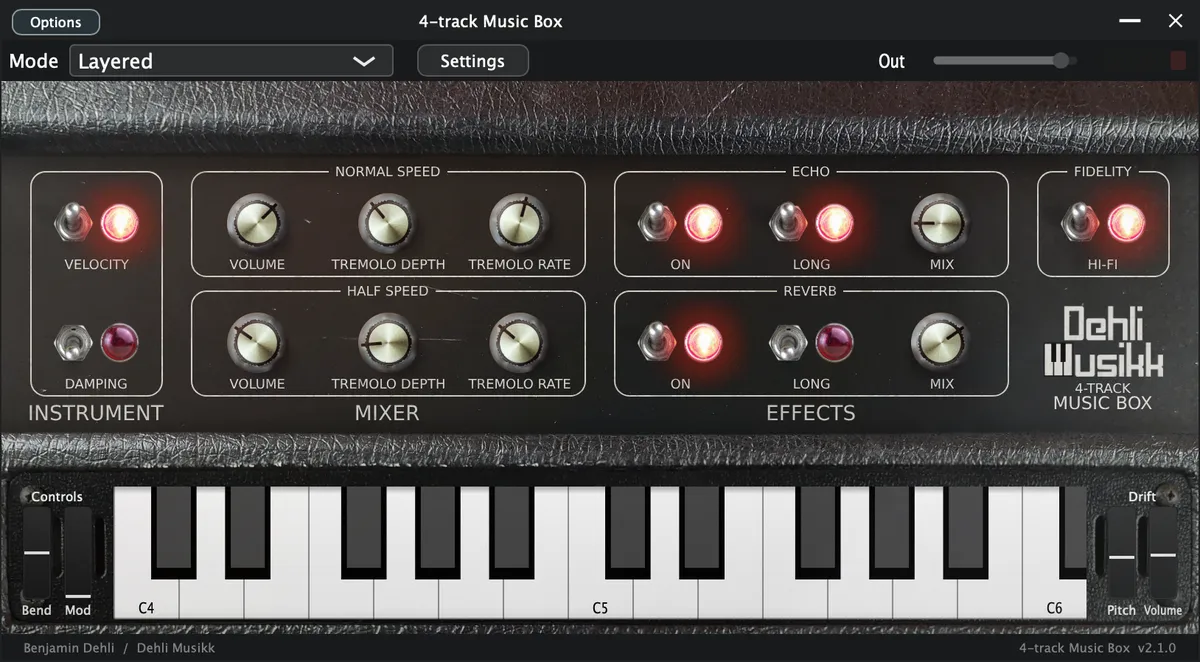Click the EFFECTS section label
The height and width of the screenshot is (662, 1200).
(811, 413)
